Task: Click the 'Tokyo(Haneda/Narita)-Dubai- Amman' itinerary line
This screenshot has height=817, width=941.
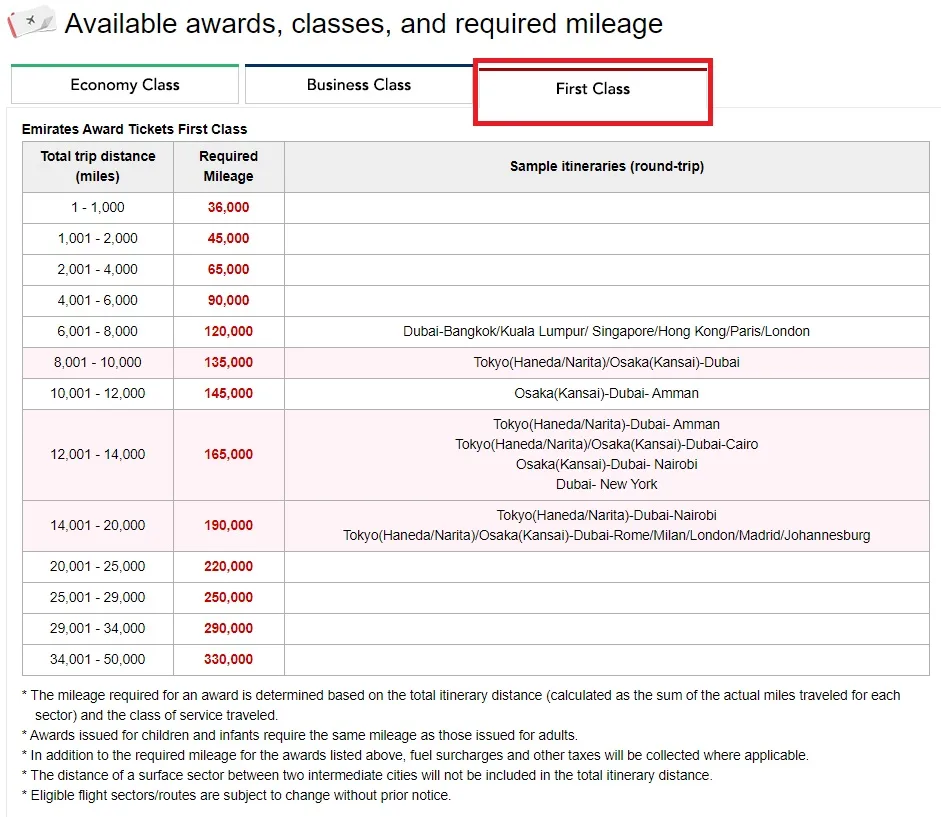Action: 606,424
